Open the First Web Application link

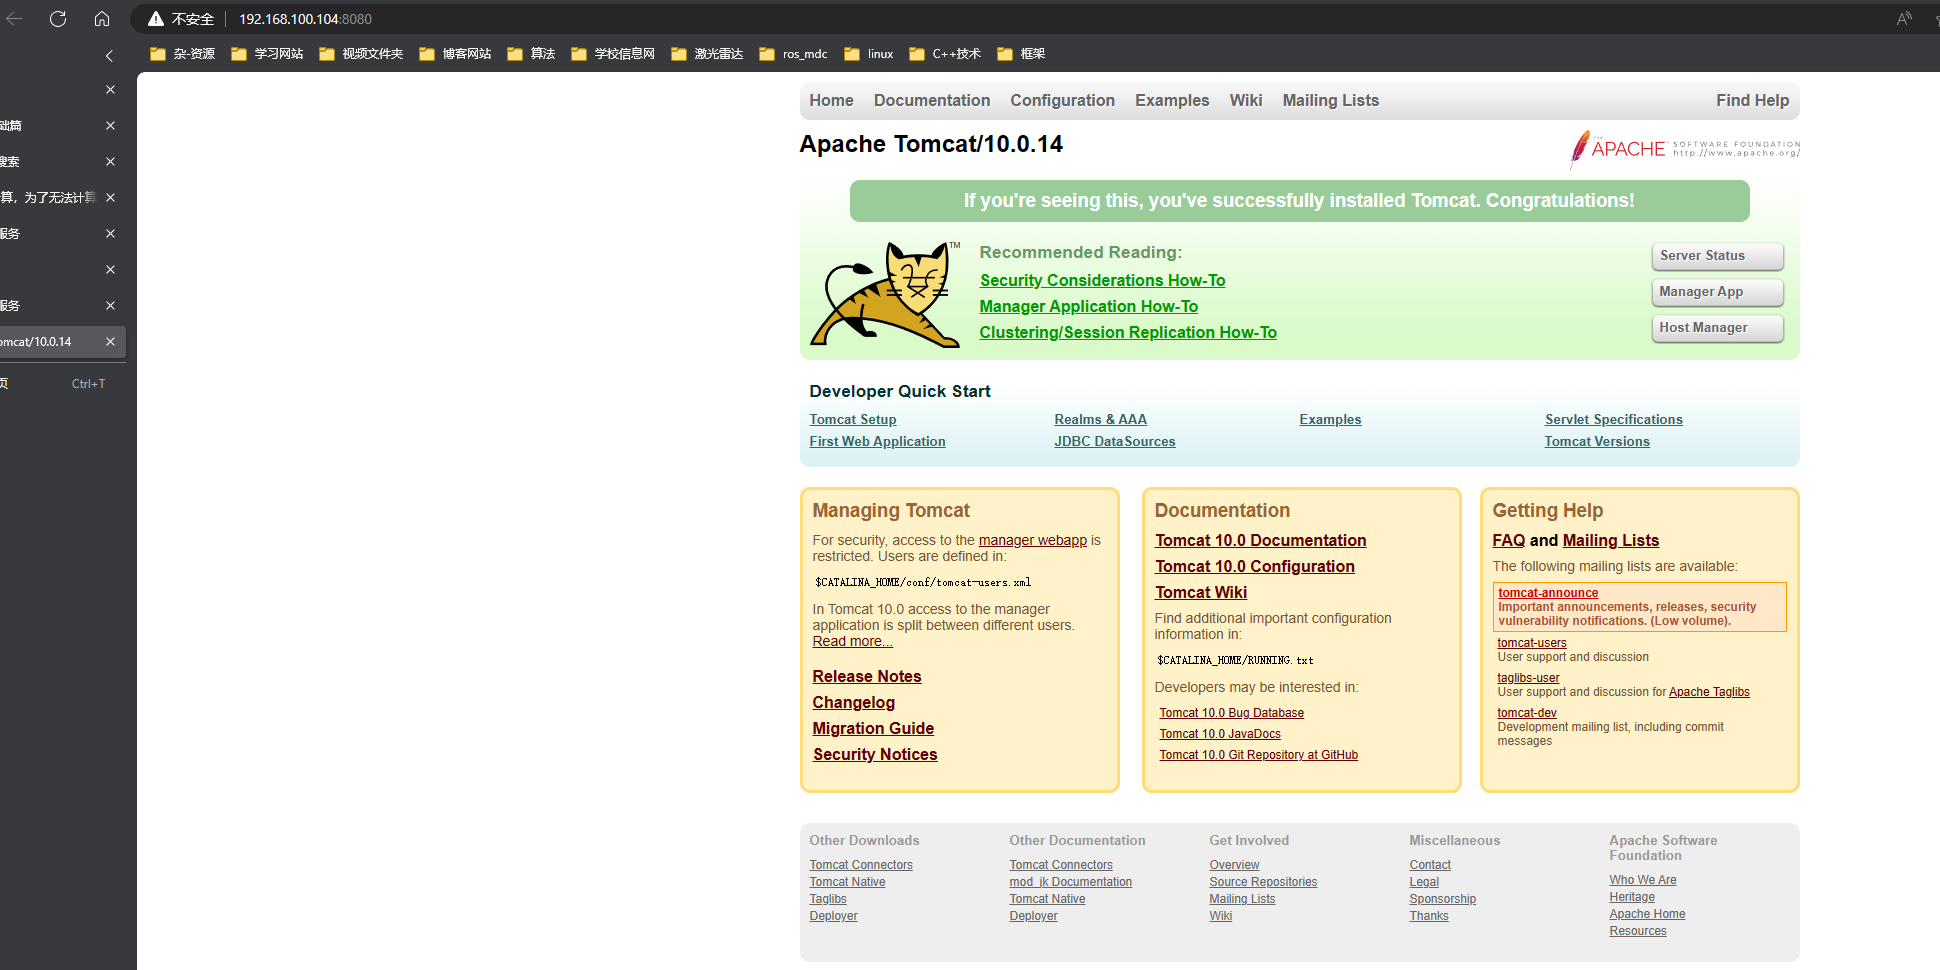tap(877, 442)
